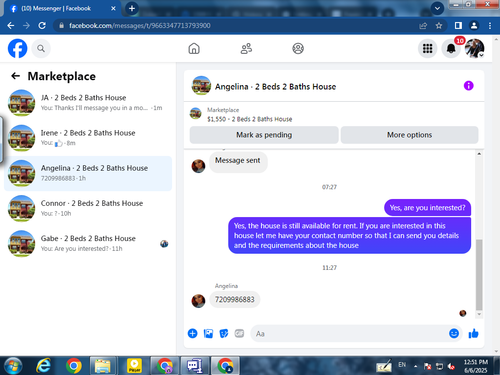Choose a sticker with the sticker icon
The image size is (500, 375).
pyautogui.click(x=224, y=333)
